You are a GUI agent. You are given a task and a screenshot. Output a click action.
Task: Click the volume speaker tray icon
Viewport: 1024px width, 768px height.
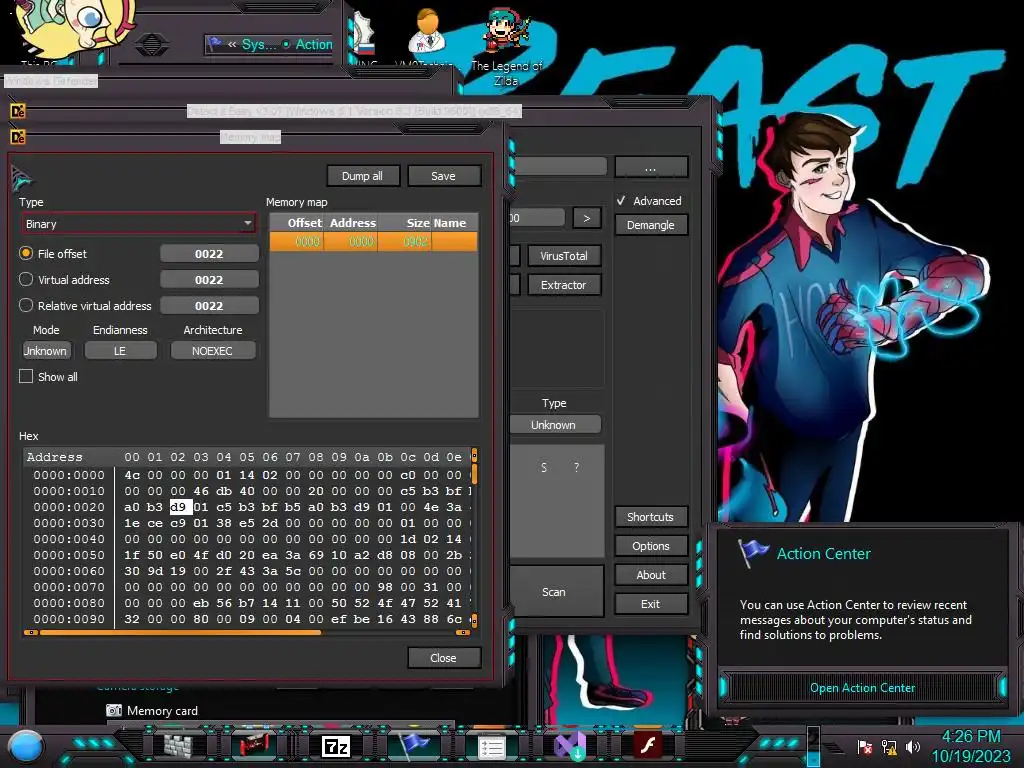coord(913,746)
